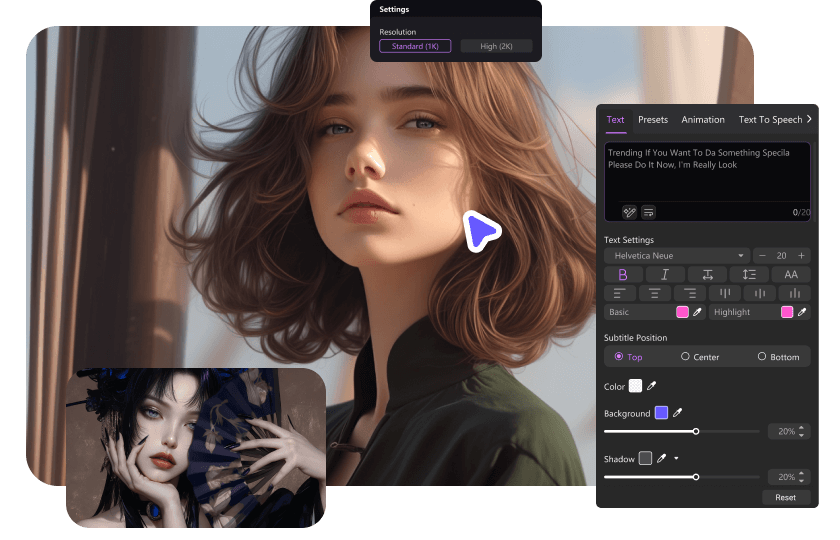The width and height of the screenshot is (840, 540).
Task: Click the AI text magic wand icon
Action: (630, 212)
